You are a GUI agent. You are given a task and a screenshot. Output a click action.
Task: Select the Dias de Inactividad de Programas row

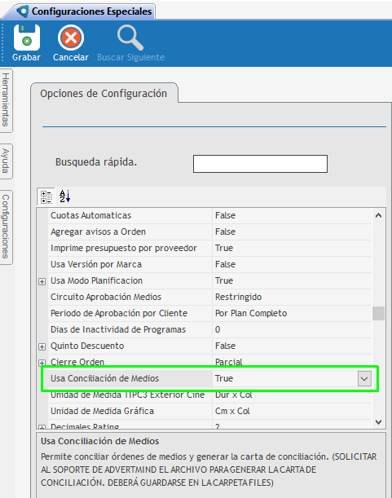[x=210, y=329]
